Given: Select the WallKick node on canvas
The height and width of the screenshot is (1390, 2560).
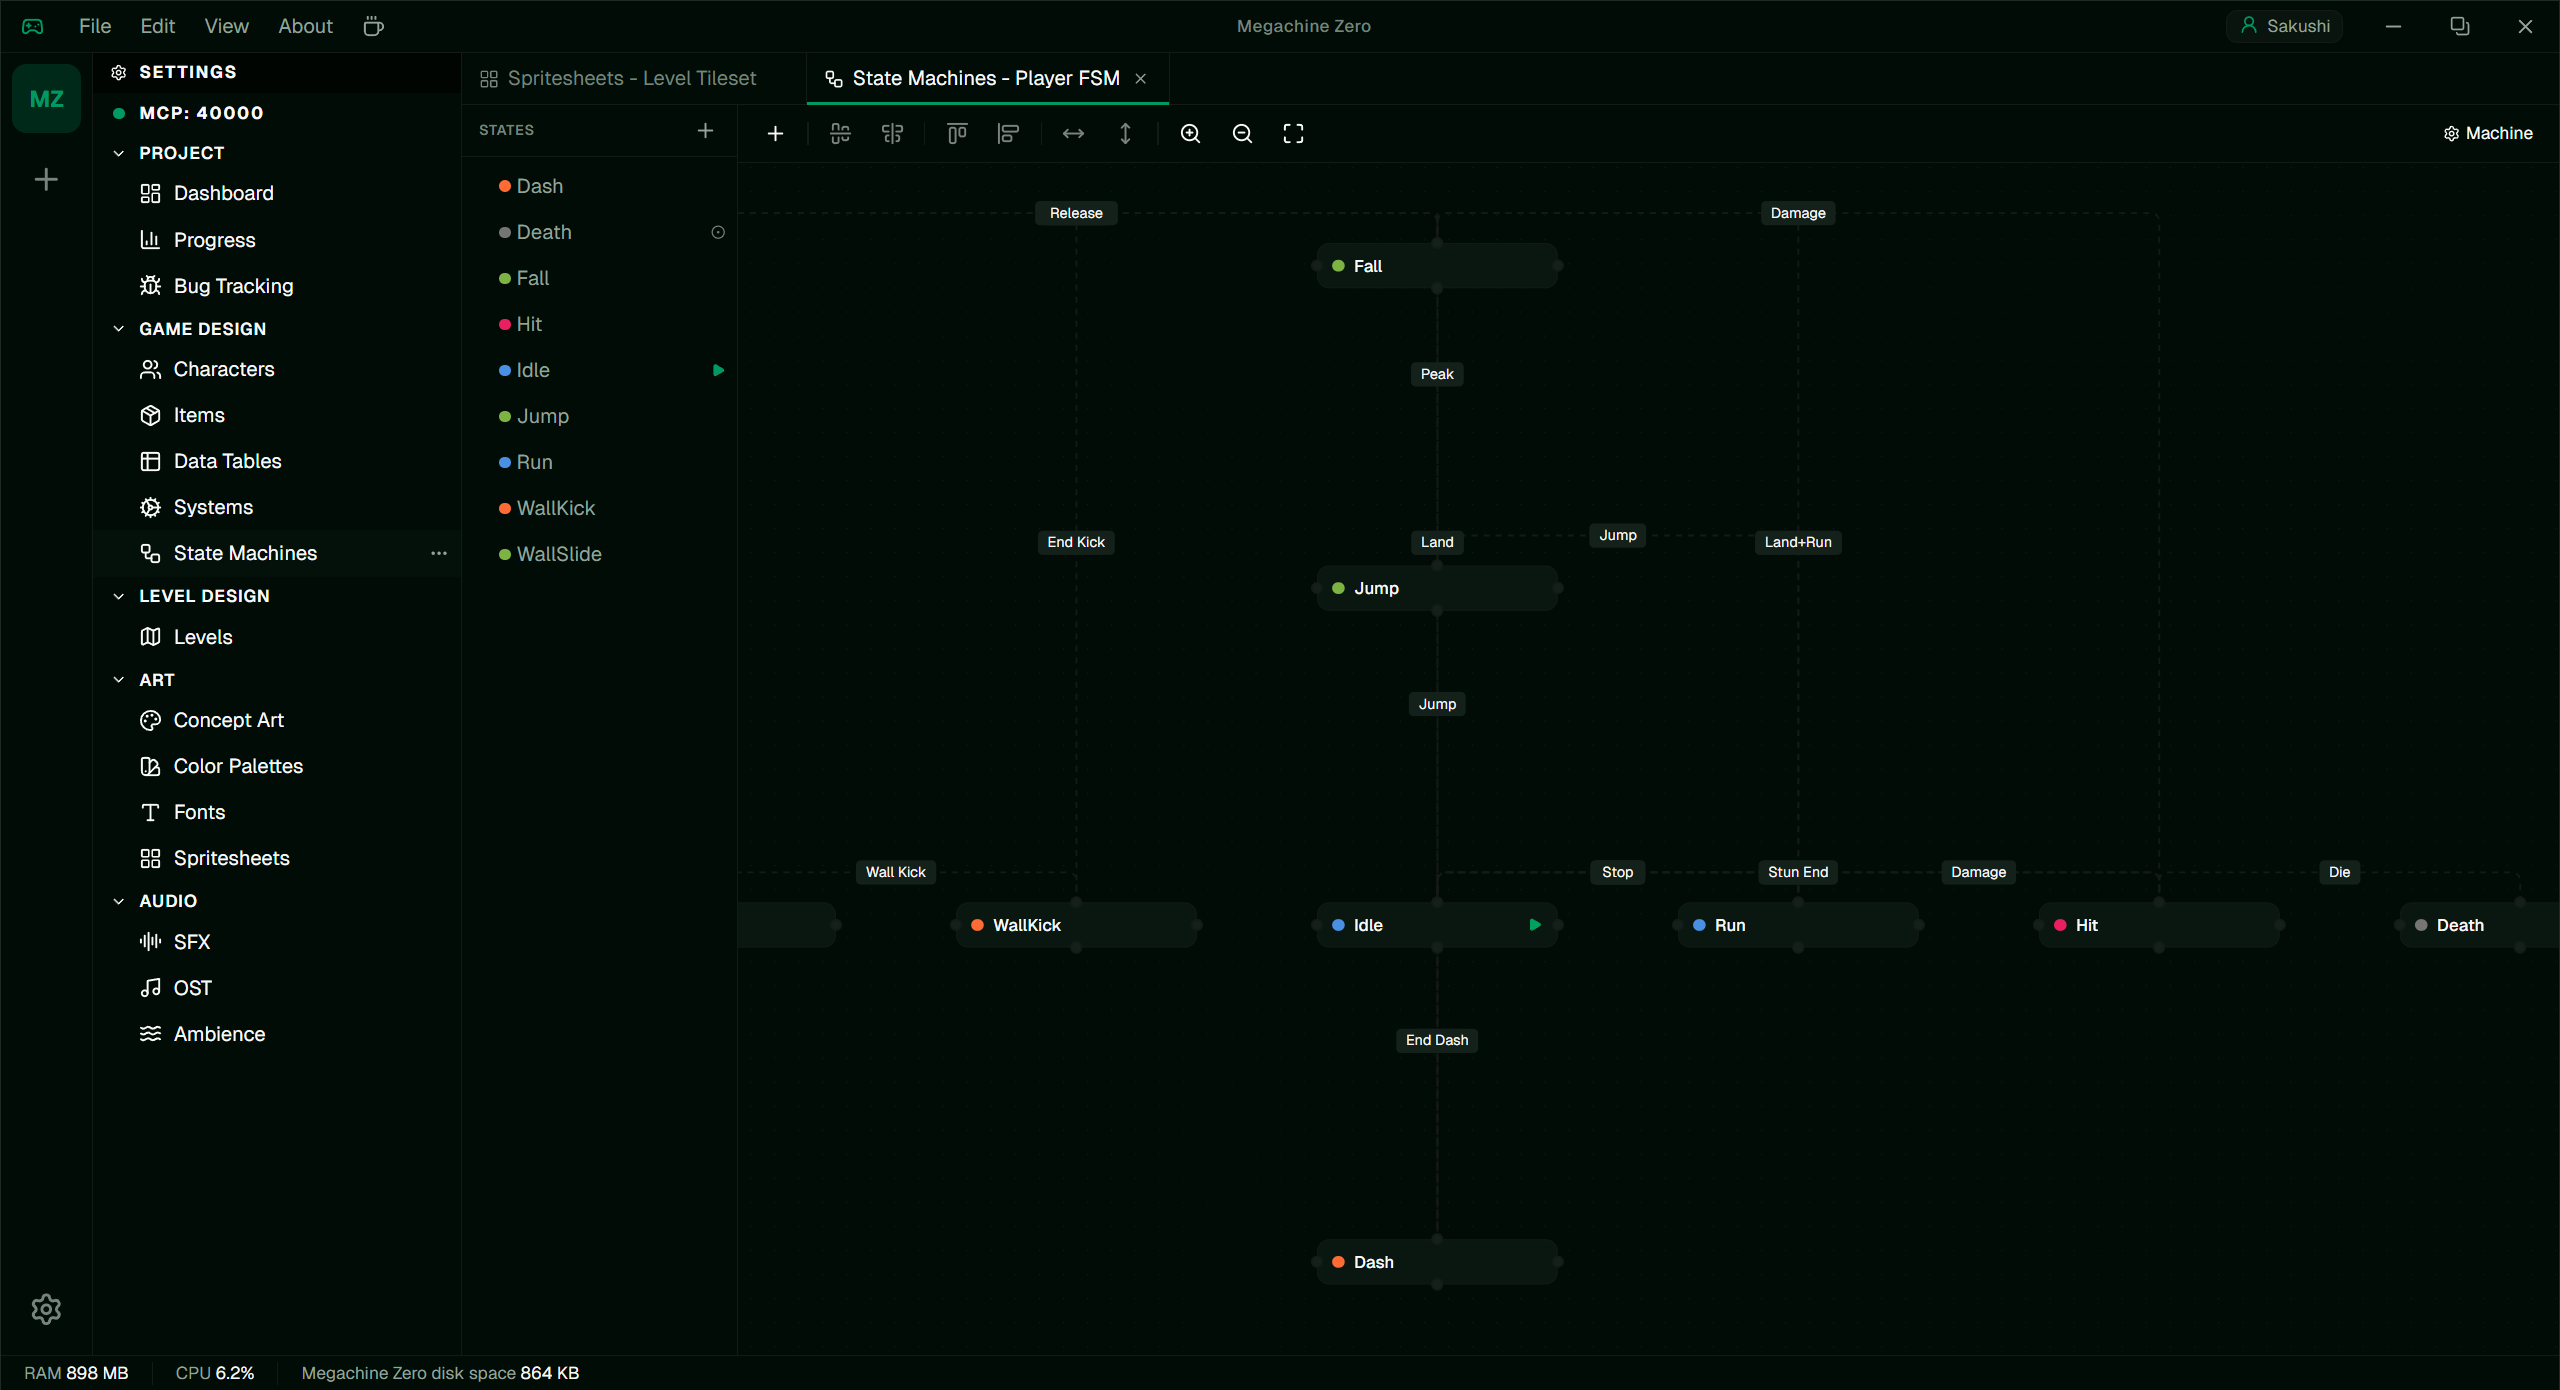Looking at the screenshot, I should (1076, 925).
